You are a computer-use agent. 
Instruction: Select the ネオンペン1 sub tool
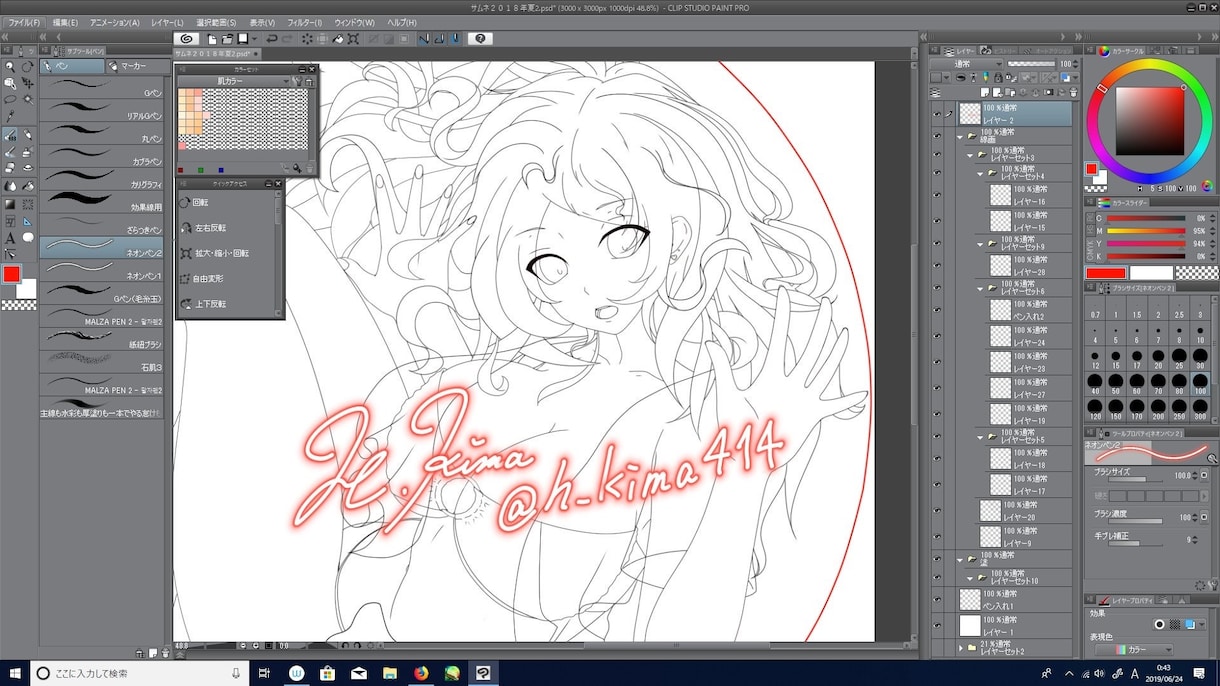102,270
